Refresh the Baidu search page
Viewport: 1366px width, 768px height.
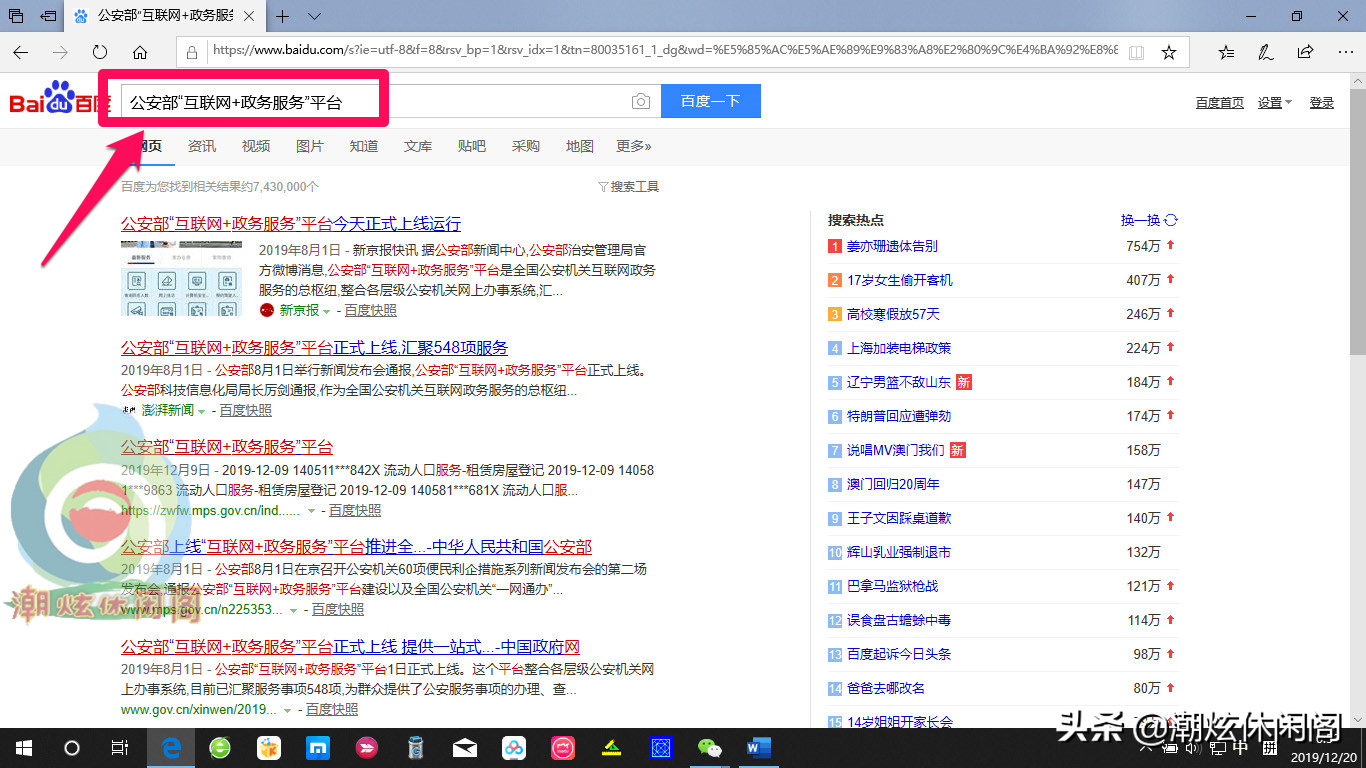tap(100, 52)
